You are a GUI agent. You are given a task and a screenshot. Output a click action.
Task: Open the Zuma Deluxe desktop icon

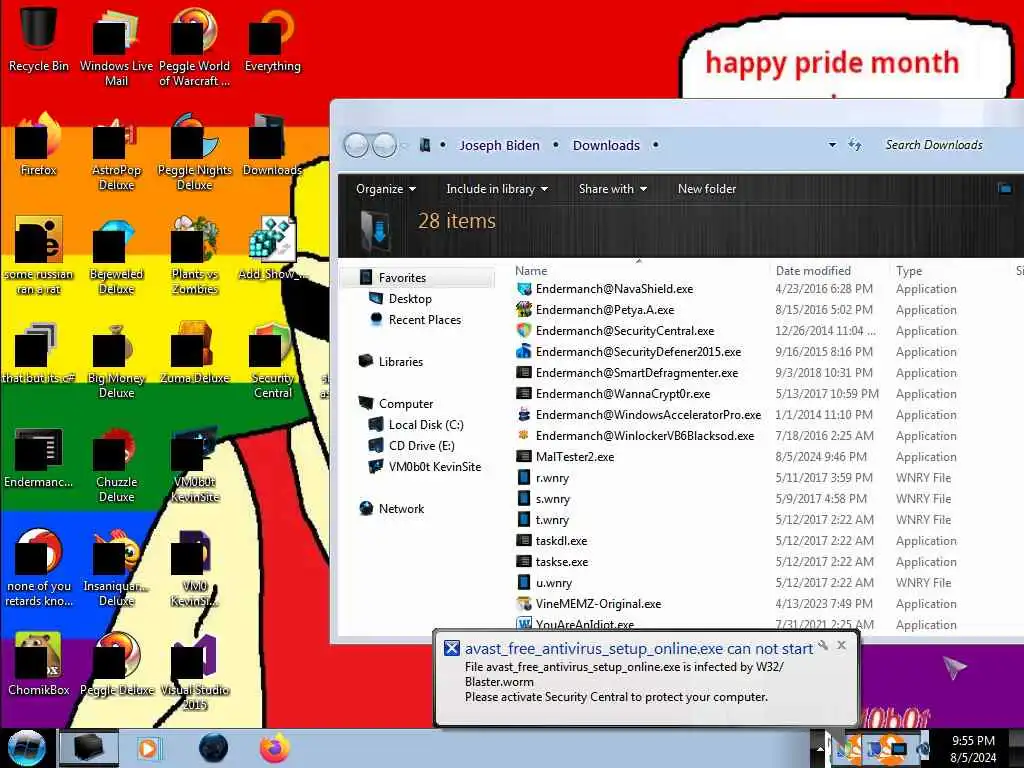195,353
